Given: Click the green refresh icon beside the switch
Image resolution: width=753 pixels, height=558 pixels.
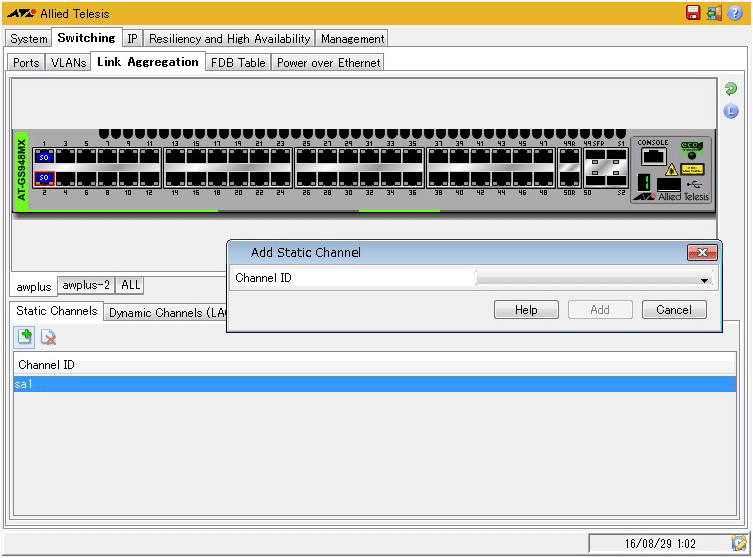Looking at the screenshot, I should click(731, 89).
